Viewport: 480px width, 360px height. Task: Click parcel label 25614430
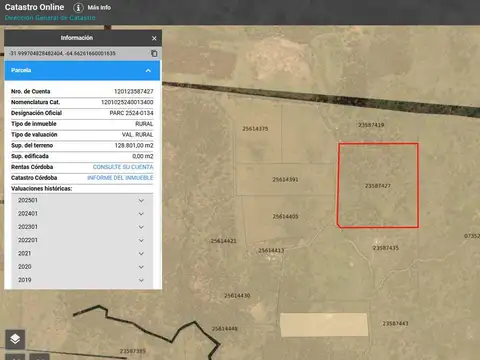237,296
